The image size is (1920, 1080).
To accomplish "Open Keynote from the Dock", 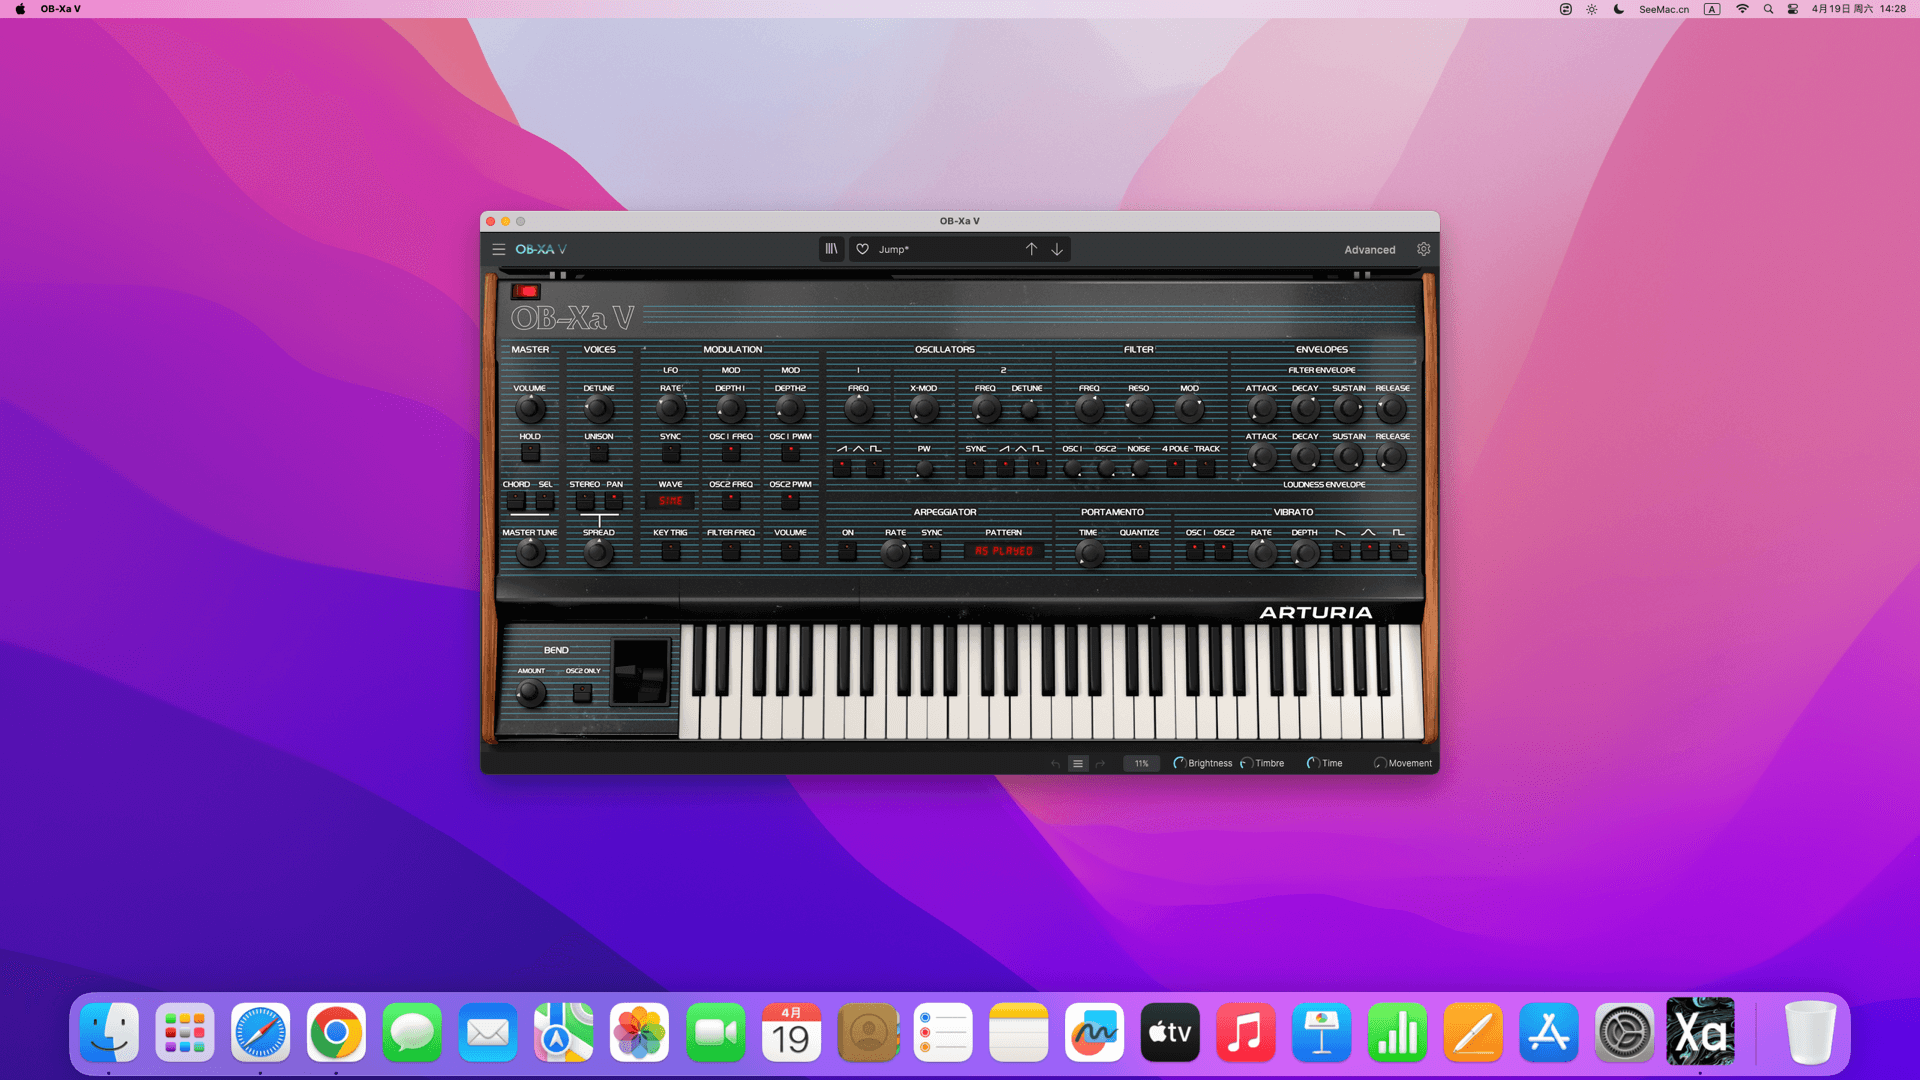I will (1321, 1032).
